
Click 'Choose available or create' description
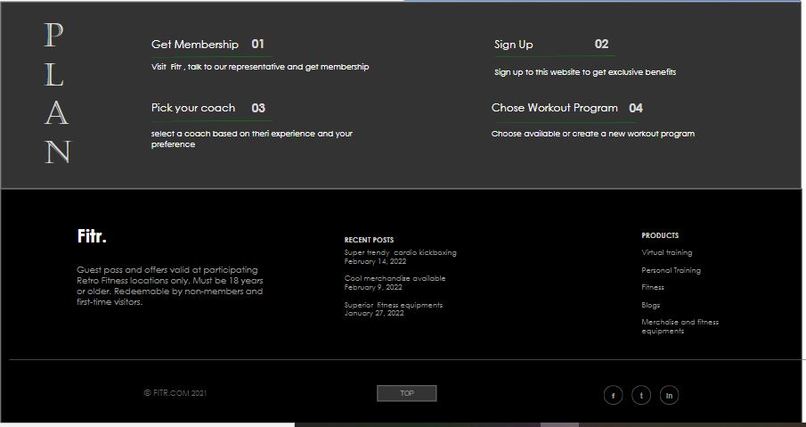pyautogui.click(x=593, y=134)
